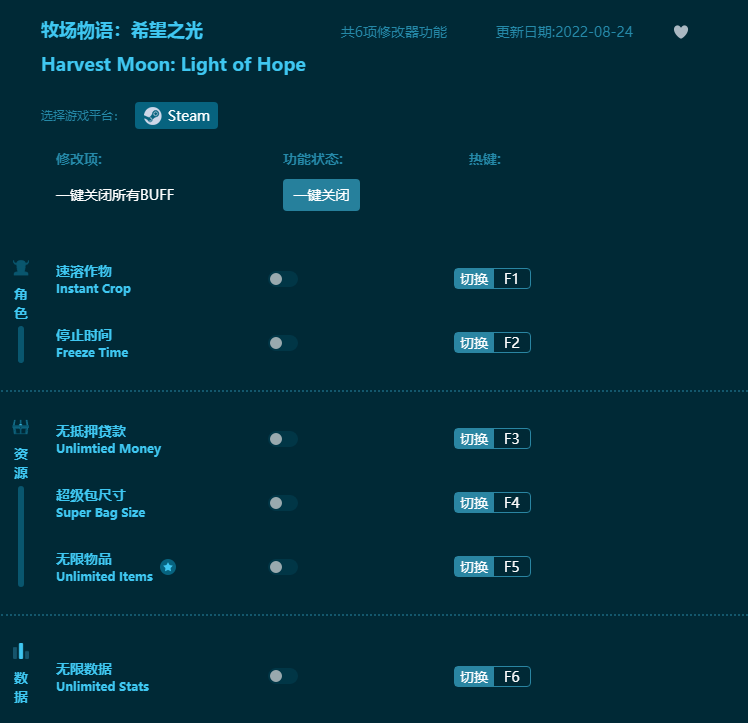Viewport: 748px width, 723px height.
Task: Click the 切换 button for F2 hotkey
Action: point(474,342)
